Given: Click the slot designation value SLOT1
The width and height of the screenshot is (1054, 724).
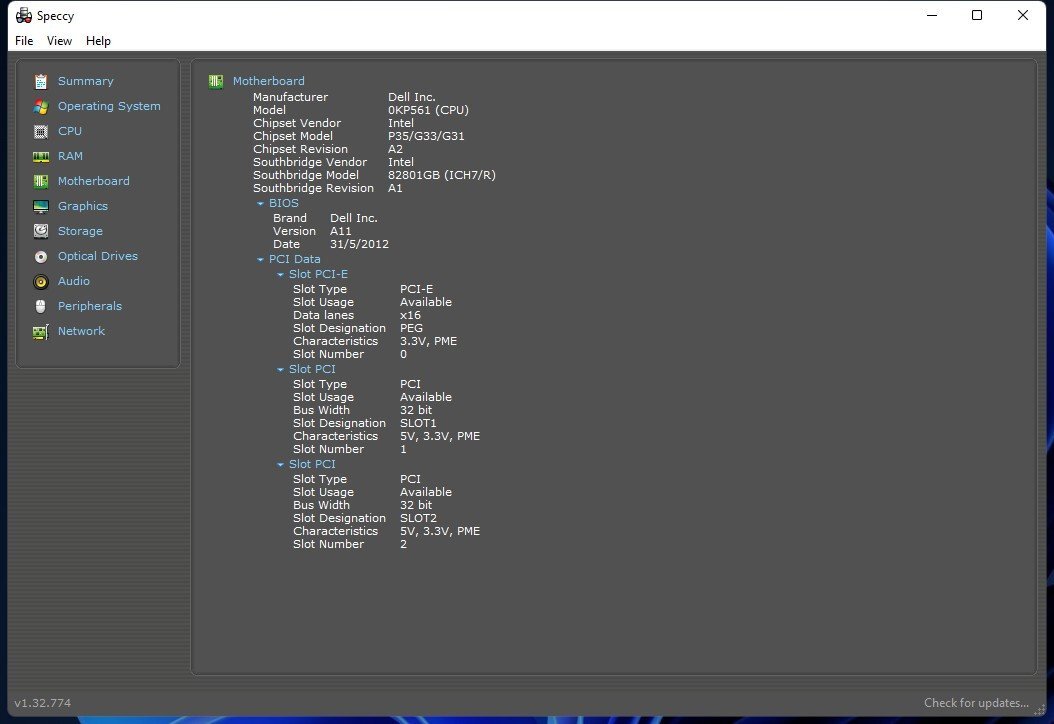Looking at the screenshot, I should pos(418,423).
